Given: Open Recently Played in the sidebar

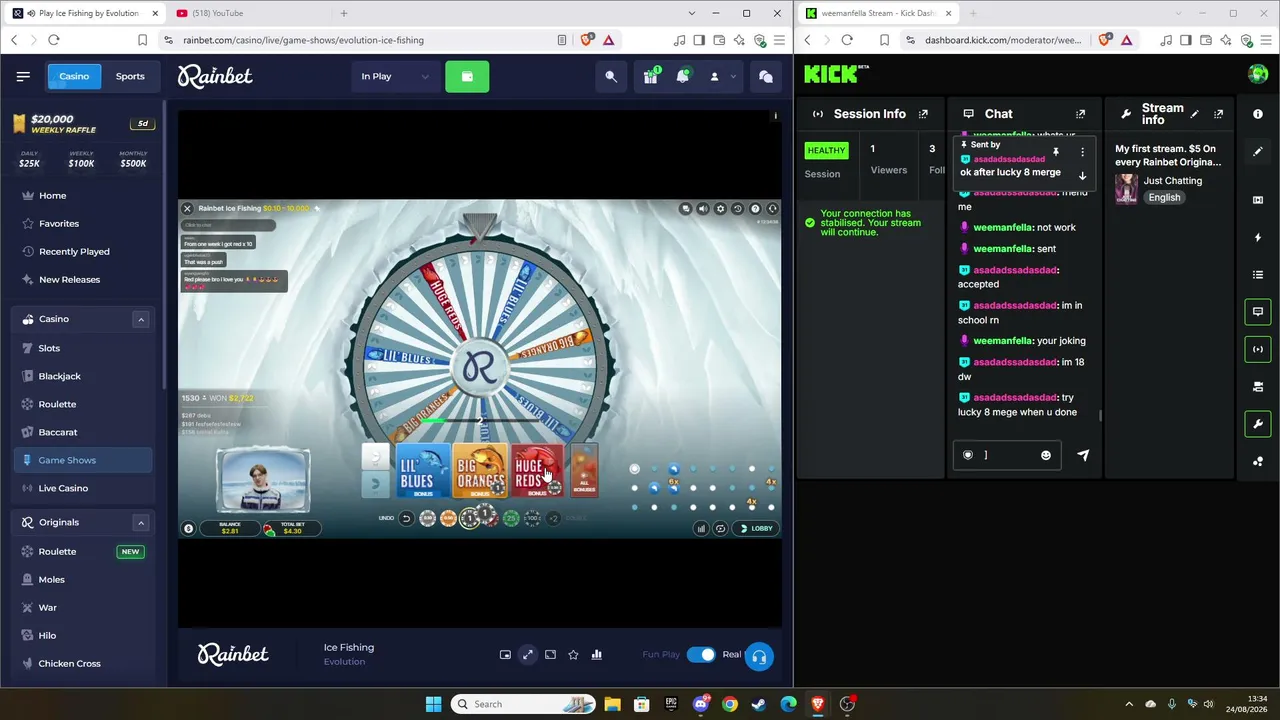Looking at the screenshot, I should point(84,252).
